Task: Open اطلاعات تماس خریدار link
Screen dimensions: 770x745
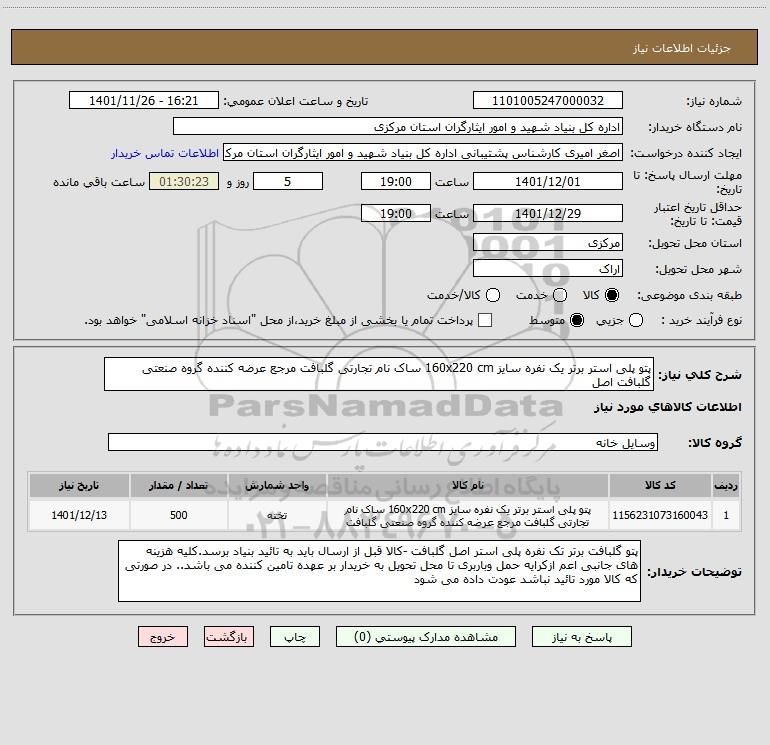Action: pos(165,153)
